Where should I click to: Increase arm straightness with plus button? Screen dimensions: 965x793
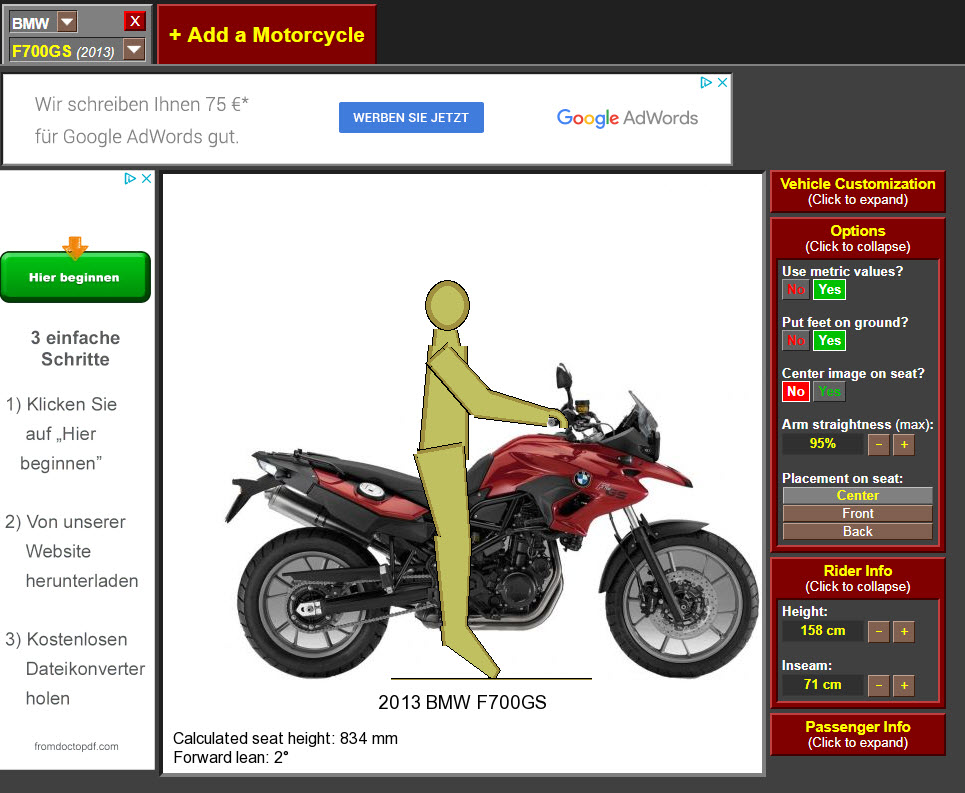[x=903, y=444]
